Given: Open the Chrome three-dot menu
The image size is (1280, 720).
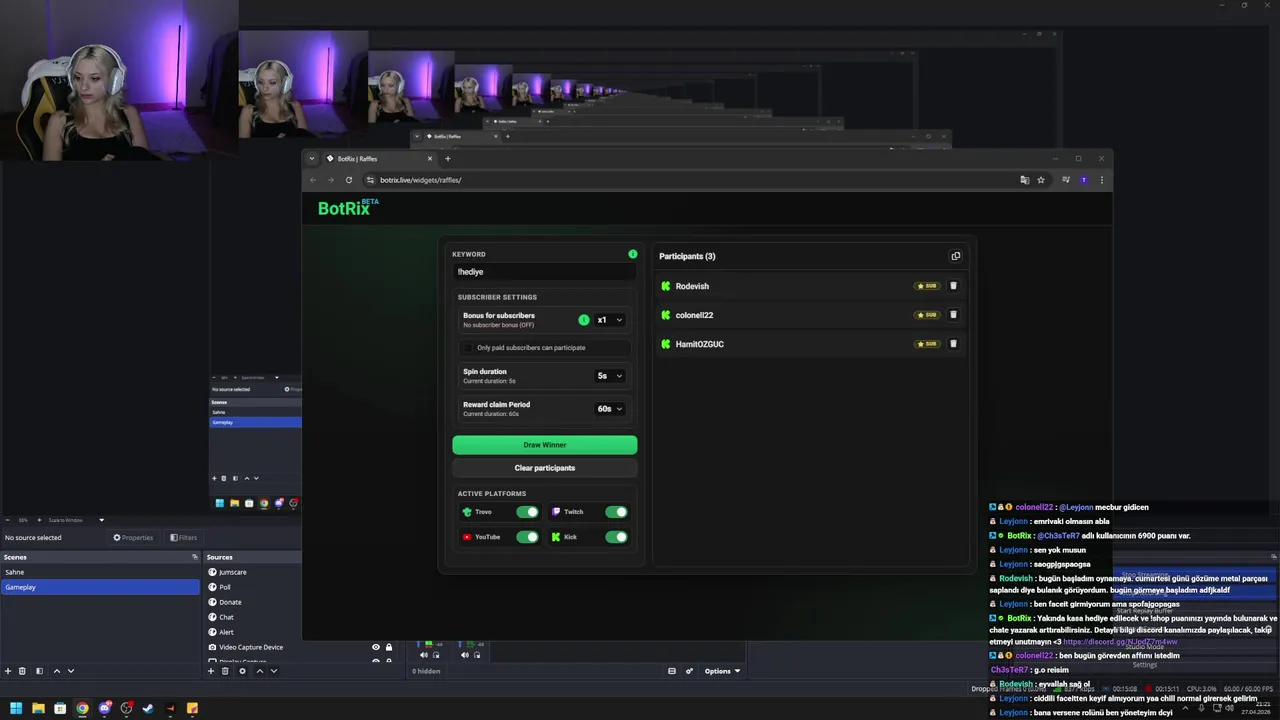Looking at the screenshot, I should (x=1101, y=180).
